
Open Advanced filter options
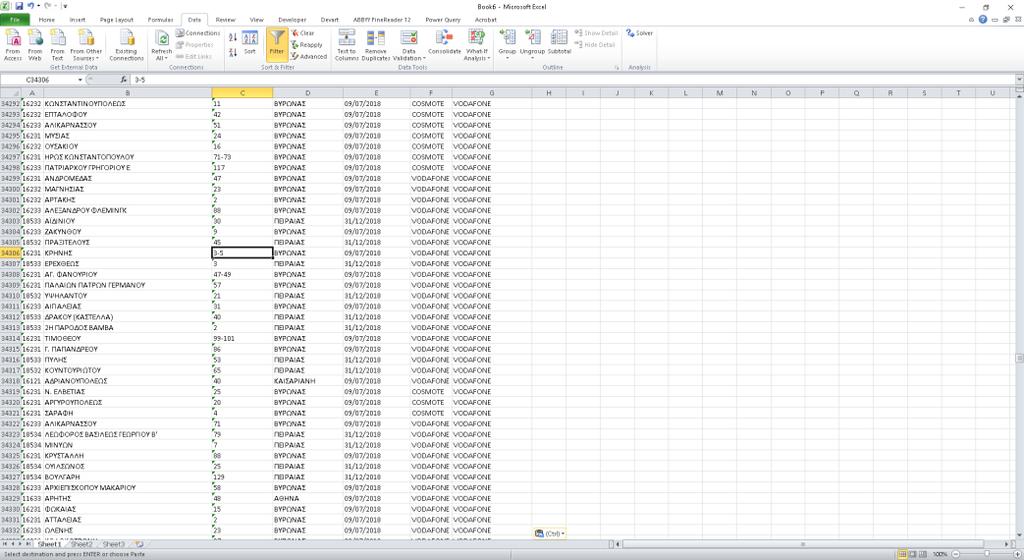click(309, 56)
